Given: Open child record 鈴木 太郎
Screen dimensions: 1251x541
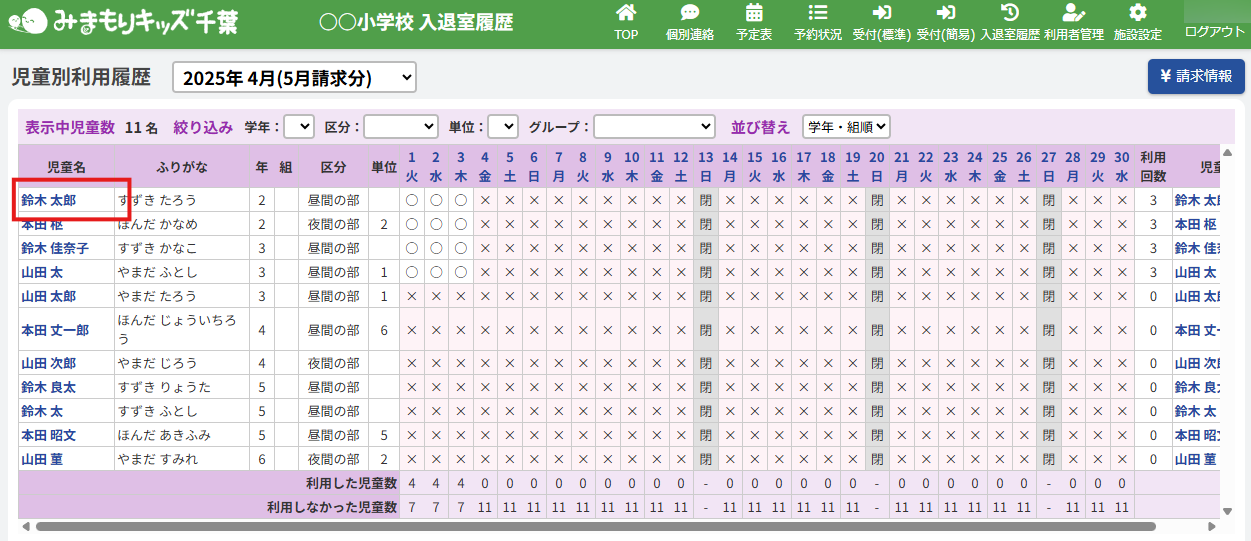Looking at the screenshot, I should [x=49, y=200].
